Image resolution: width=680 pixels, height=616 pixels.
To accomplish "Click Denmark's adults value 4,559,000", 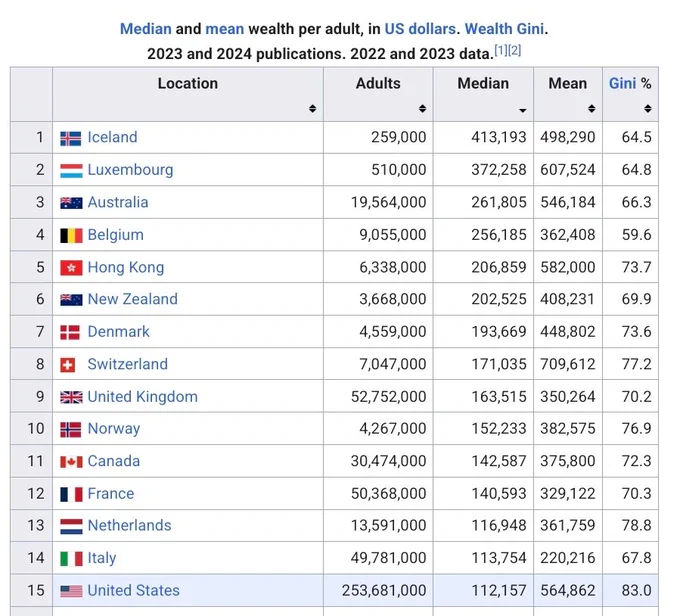I will (392, 332).
